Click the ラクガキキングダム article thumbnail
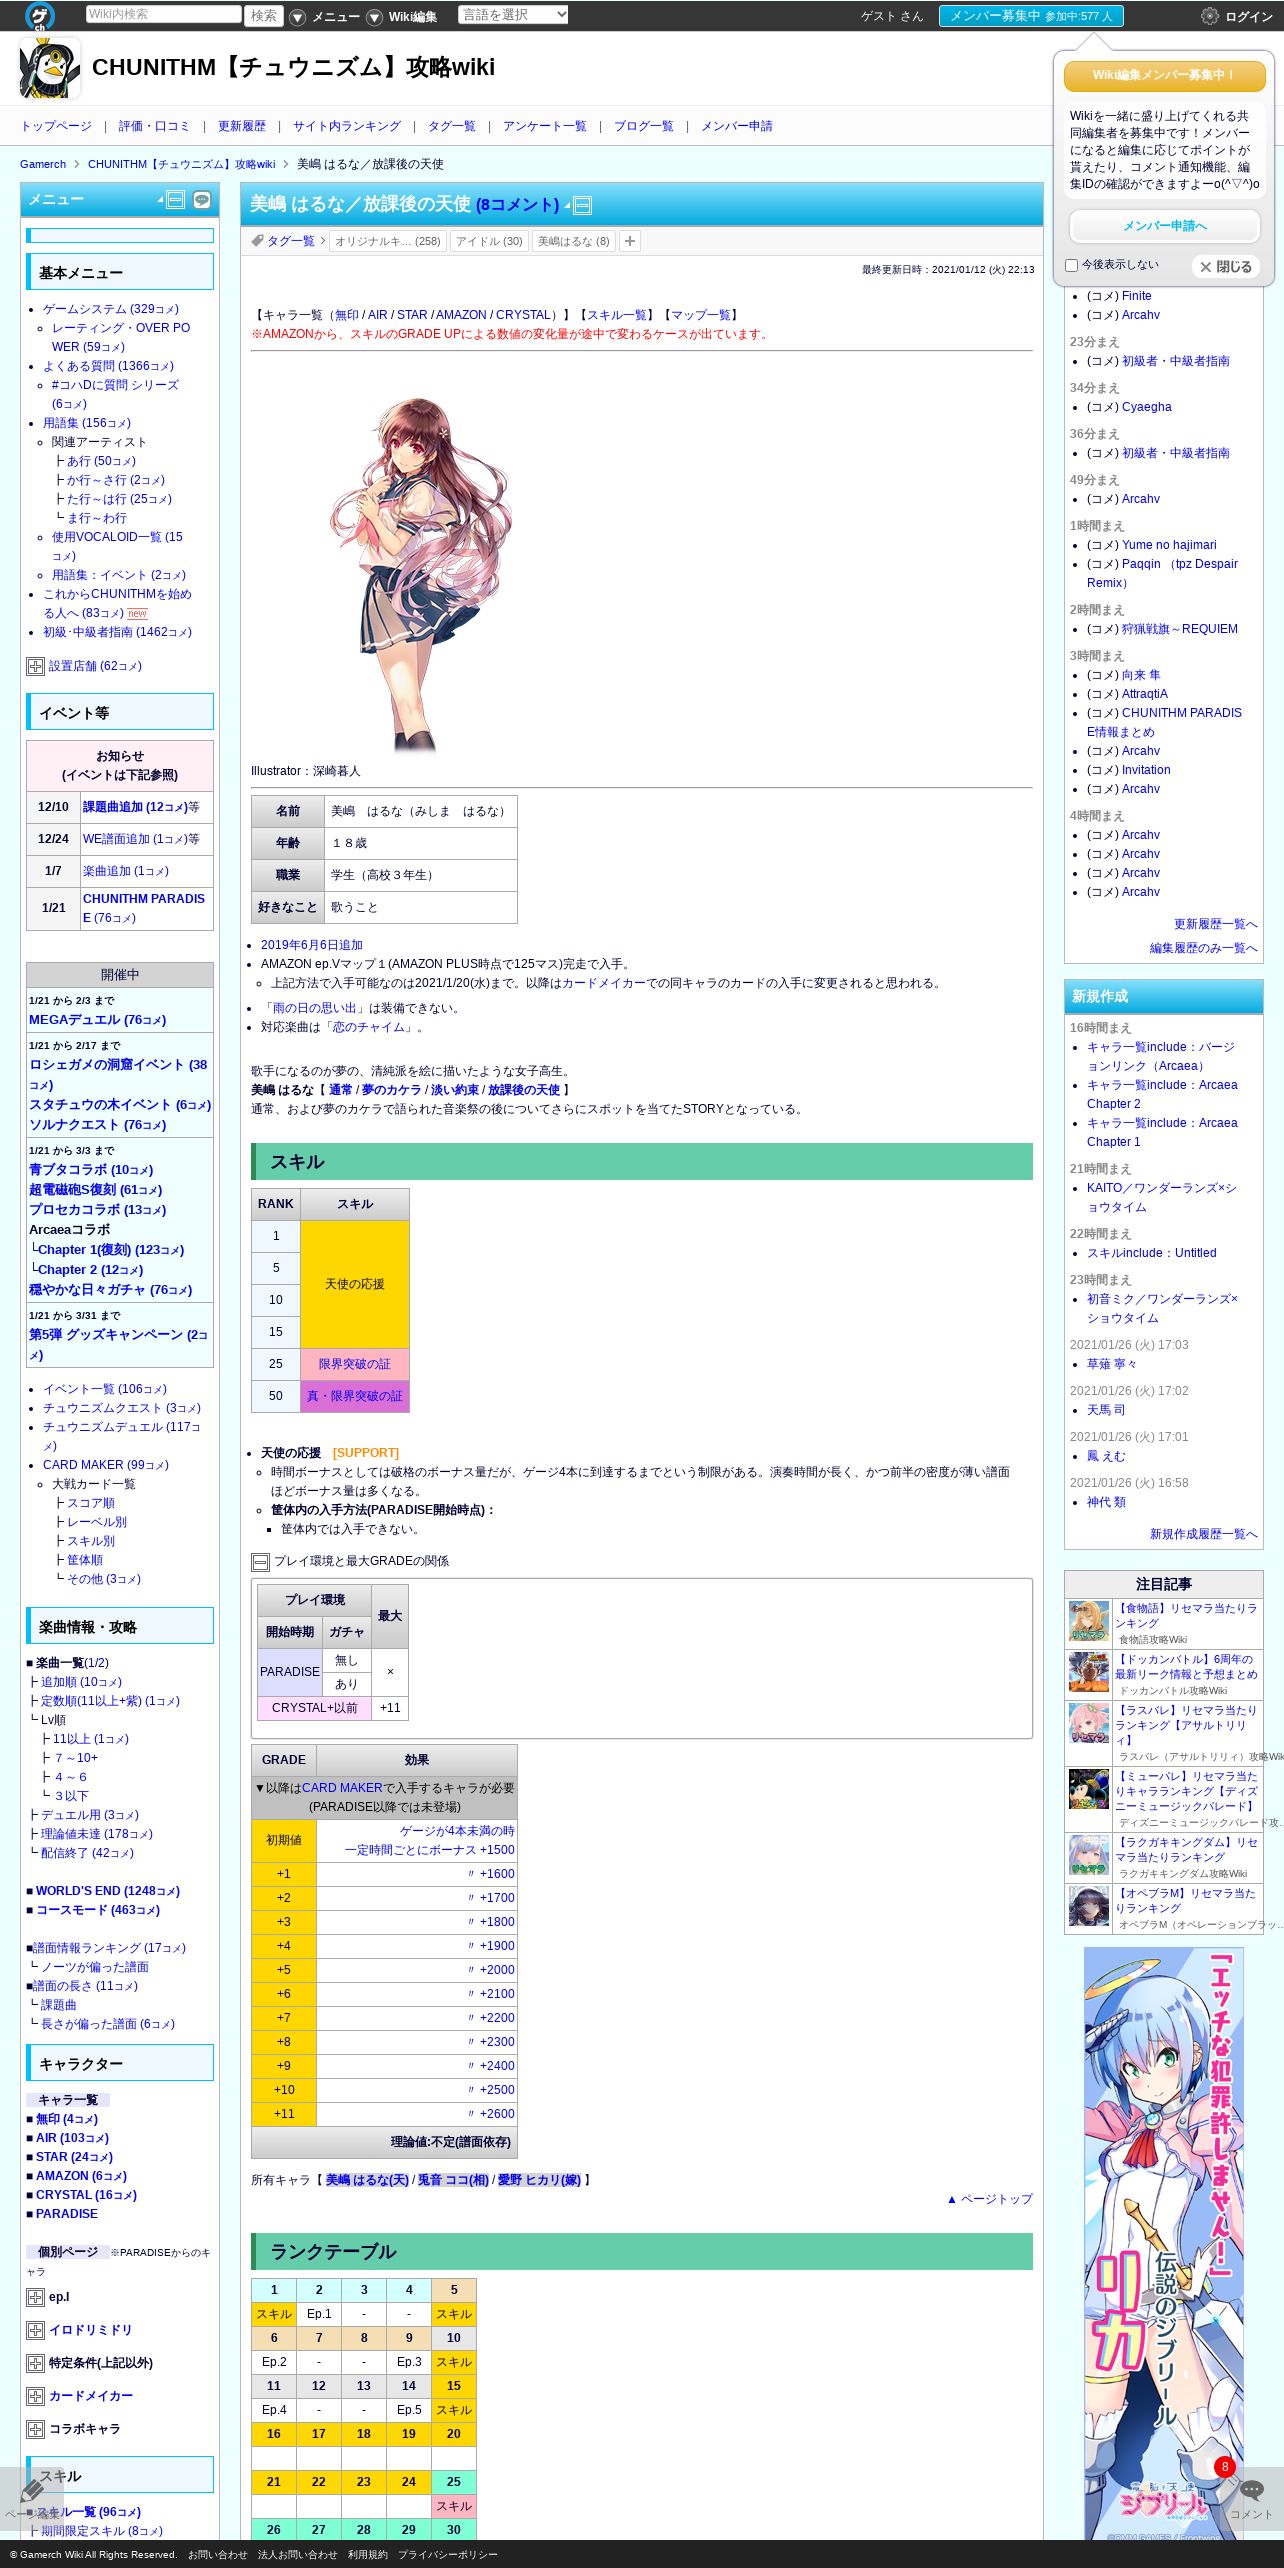This screenshot has width=1284, height=2568. (x=1089, y=1855)
